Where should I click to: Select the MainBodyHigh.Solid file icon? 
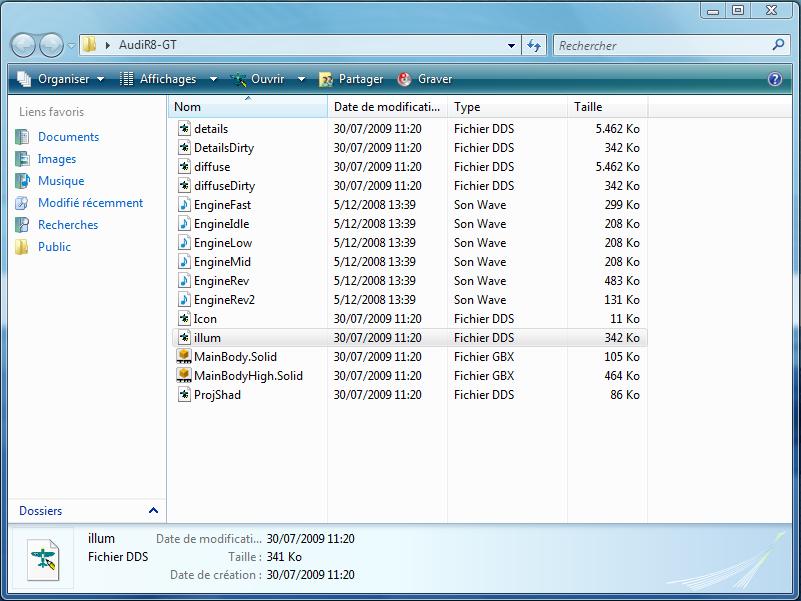click(x=184, y=376)
